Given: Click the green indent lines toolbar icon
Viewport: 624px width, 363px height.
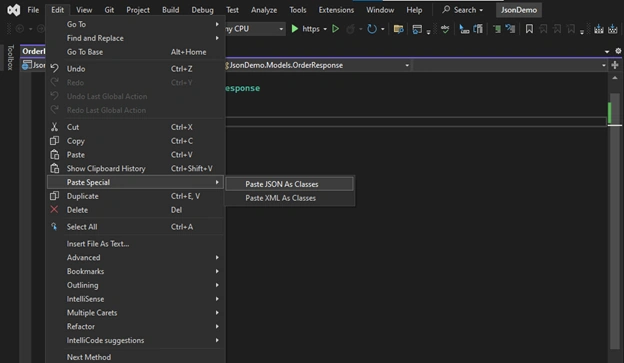Looking at the screenshot, I should 497,29.
